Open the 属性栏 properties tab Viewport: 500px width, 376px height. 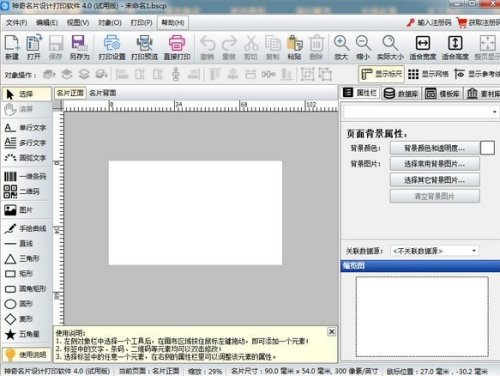pos(360,93)
